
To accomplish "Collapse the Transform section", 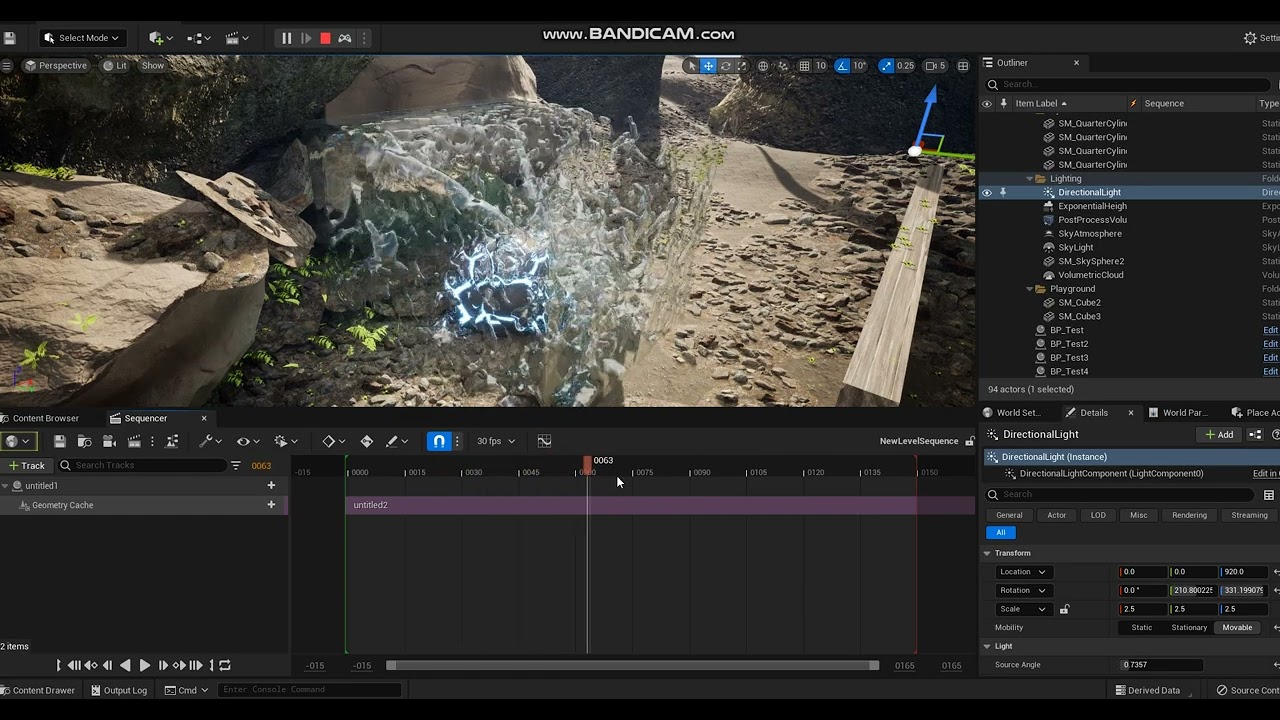I will [987, 553].
